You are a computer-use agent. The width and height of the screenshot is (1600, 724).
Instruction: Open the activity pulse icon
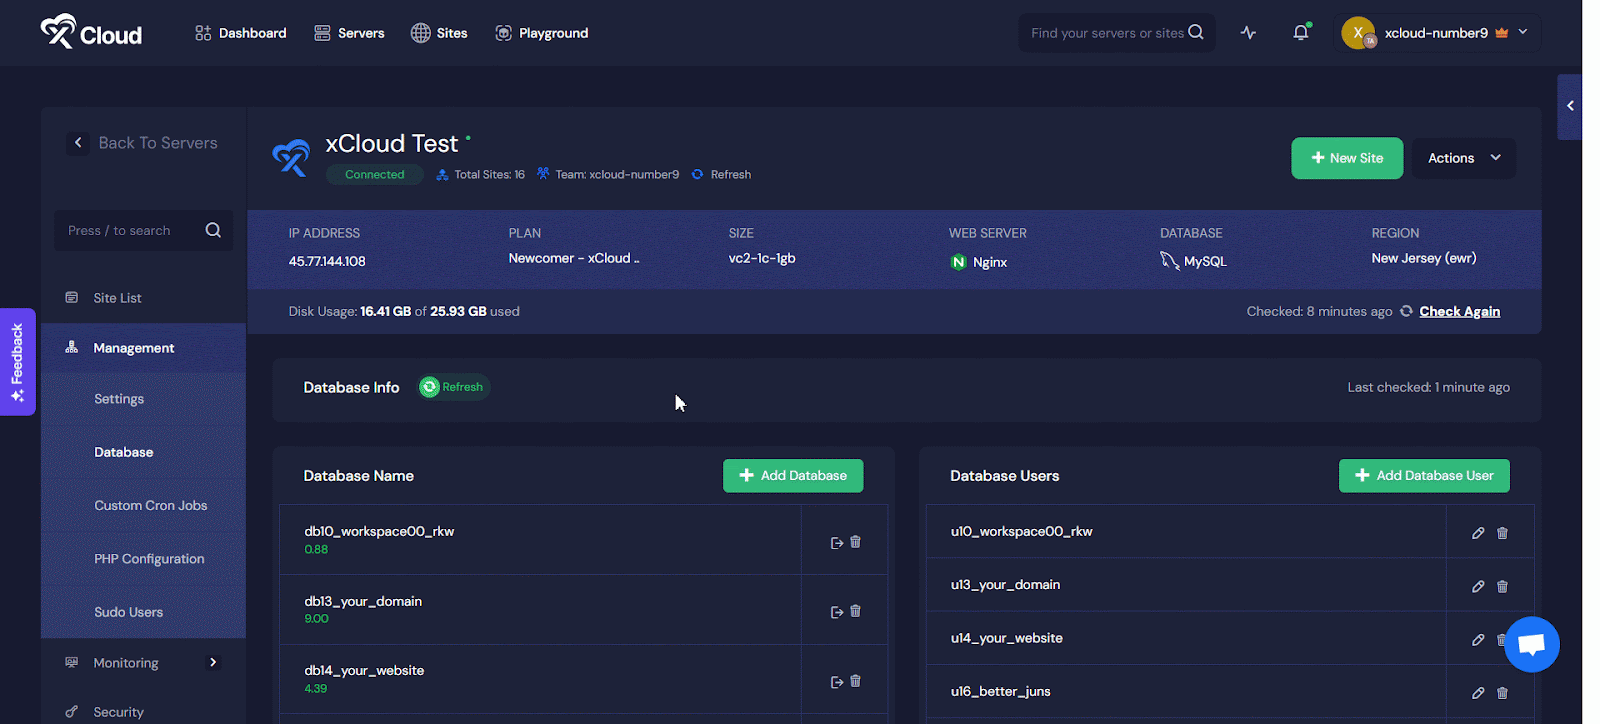click(1248, 33)
